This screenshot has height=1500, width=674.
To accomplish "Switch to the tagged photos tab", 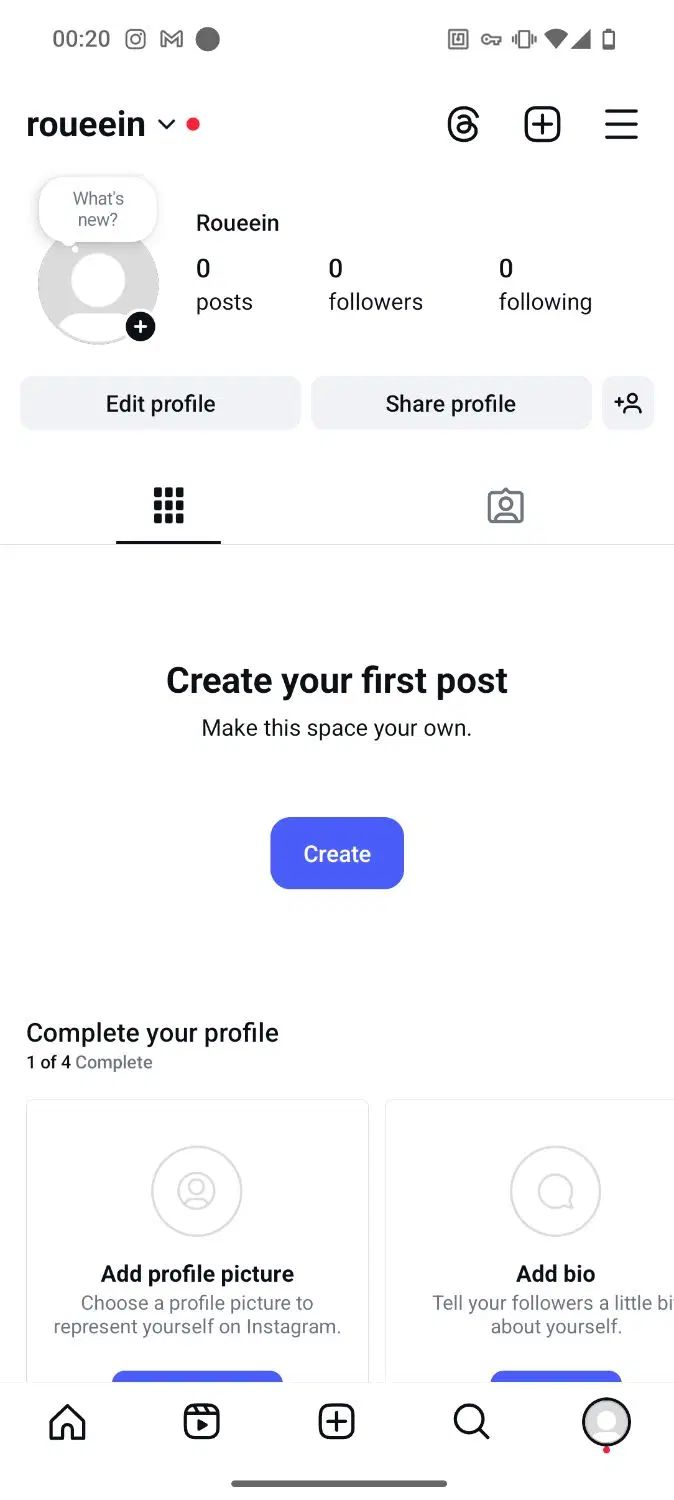I will (x=505, y=506).
